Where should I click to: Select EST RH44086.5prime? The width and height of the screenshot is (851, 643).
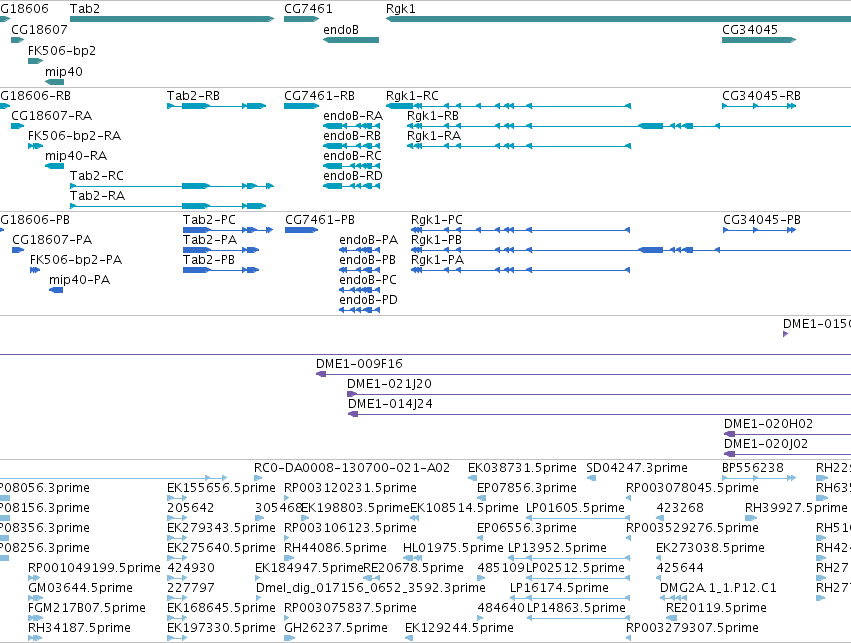click(x=335, y=548)
